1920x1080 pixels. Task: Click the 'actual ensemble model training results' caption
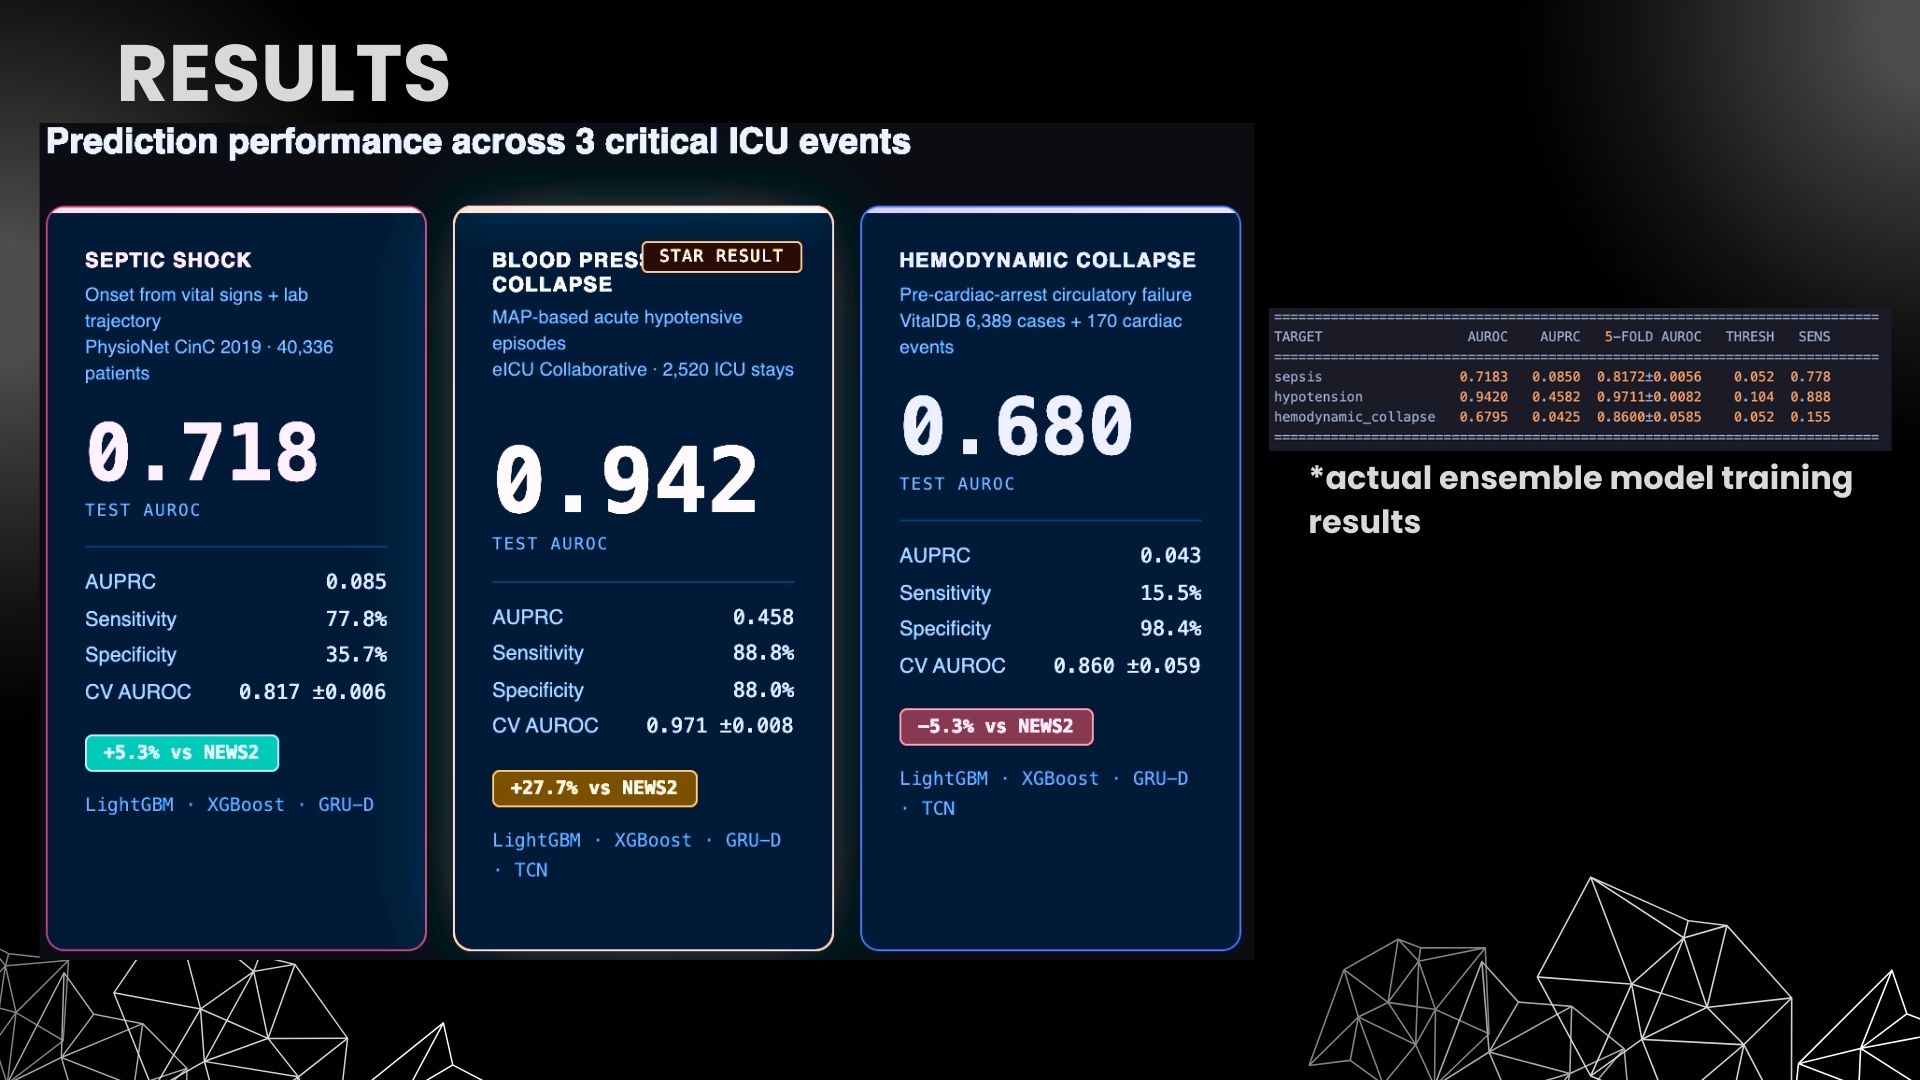[1579, 499]
